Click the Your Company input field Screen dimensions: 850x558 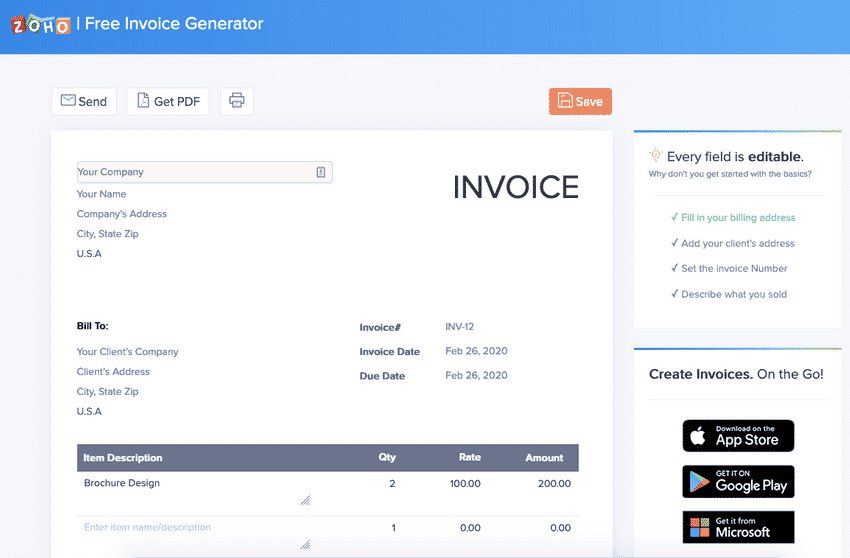tap(204, 172)
